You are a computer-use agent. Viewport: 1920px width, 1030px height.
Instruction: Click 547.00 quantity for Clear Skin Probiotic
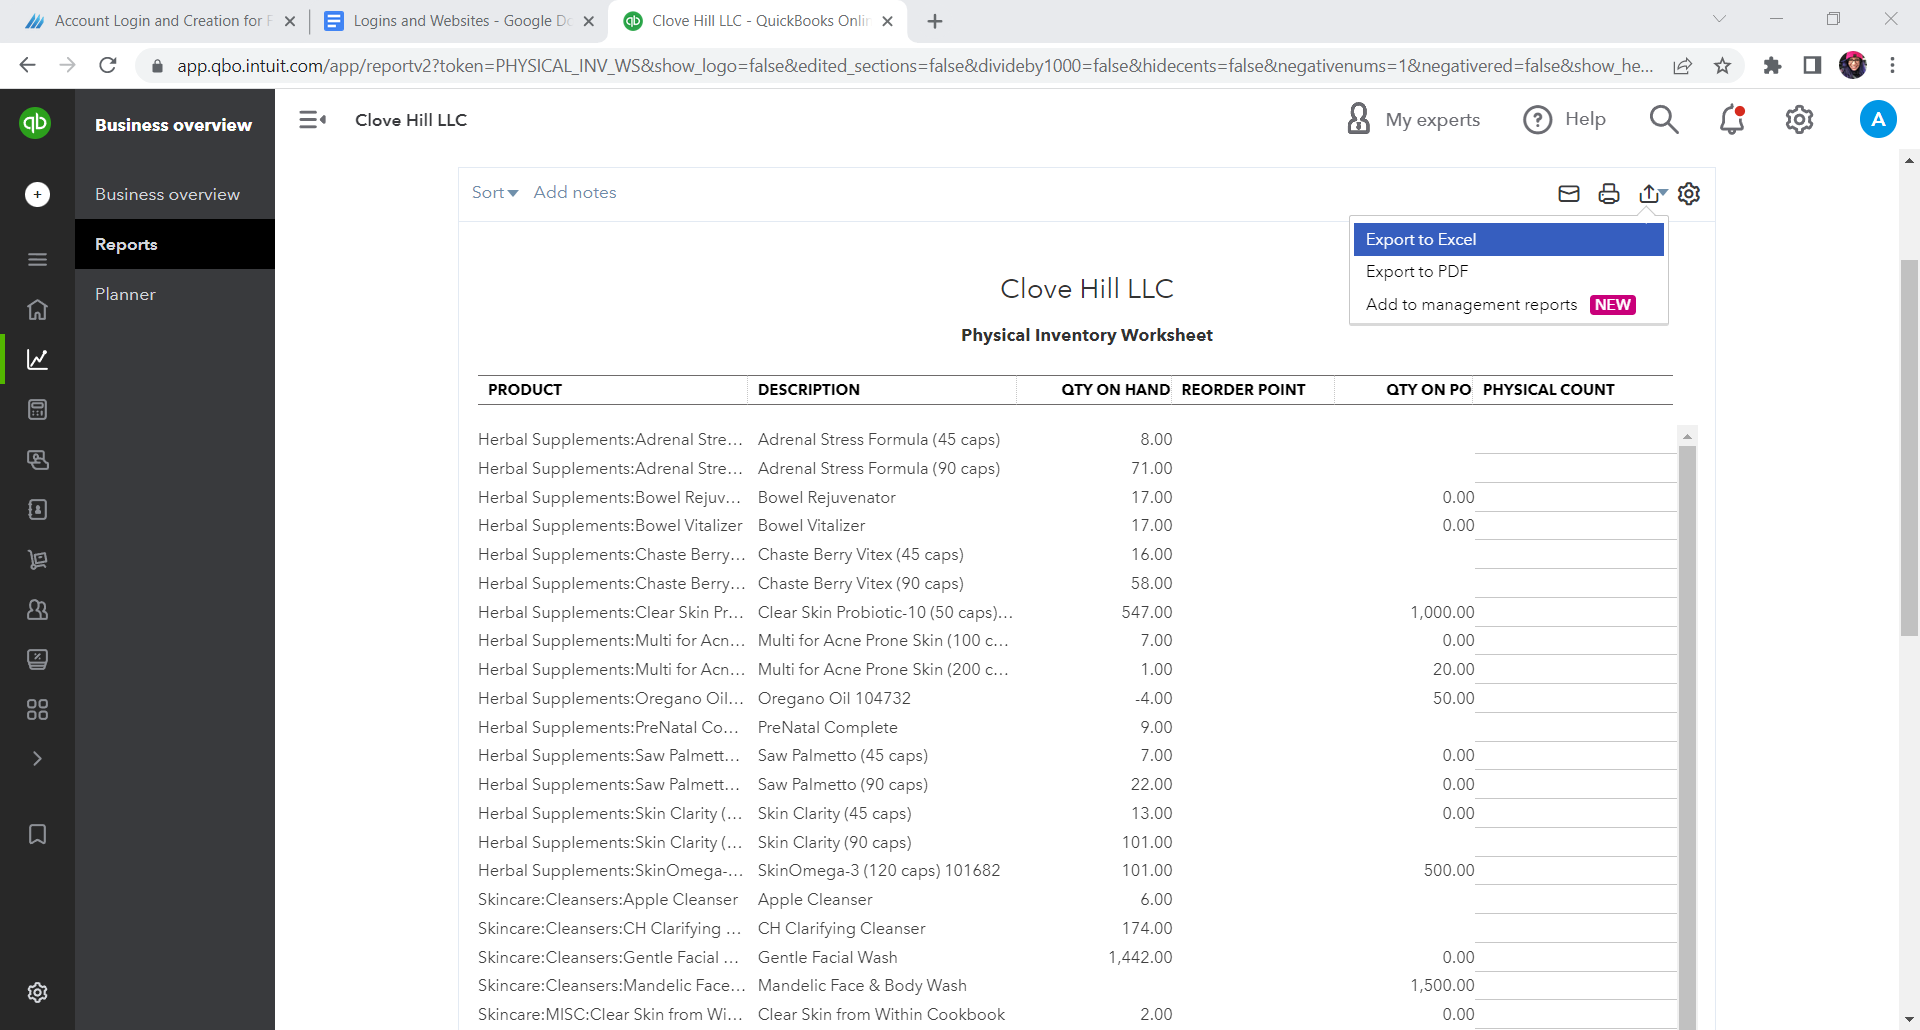pyautogui.click(x=1147, y=612)
